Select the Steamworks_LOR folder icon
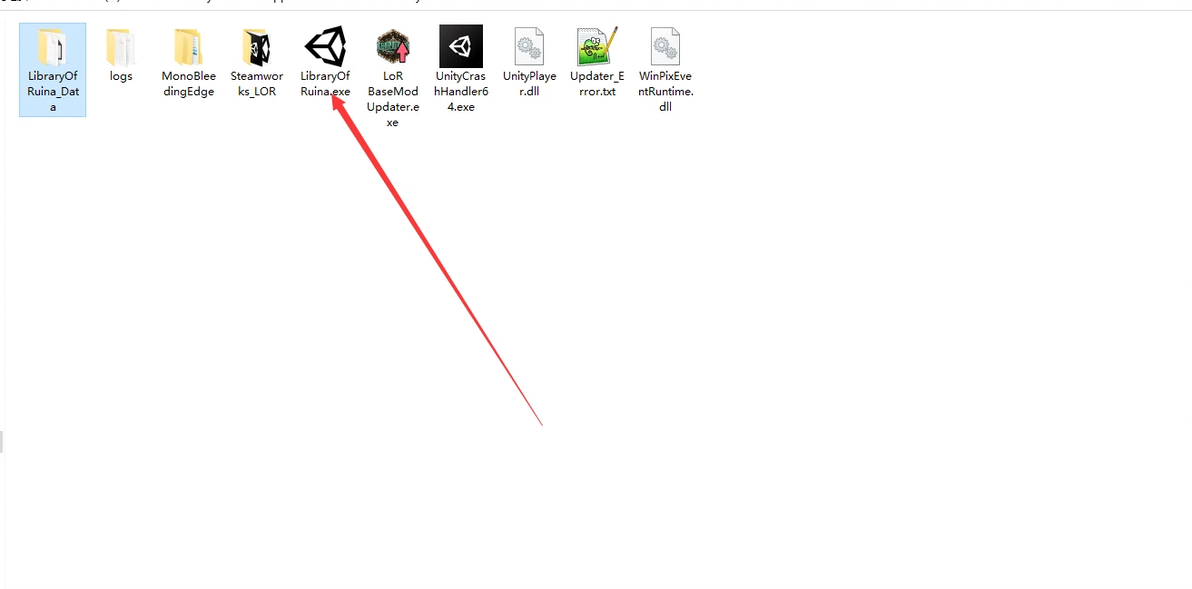Image resolution: width=1192 pixels, height=589 pixels. click(x=257, y=47)
